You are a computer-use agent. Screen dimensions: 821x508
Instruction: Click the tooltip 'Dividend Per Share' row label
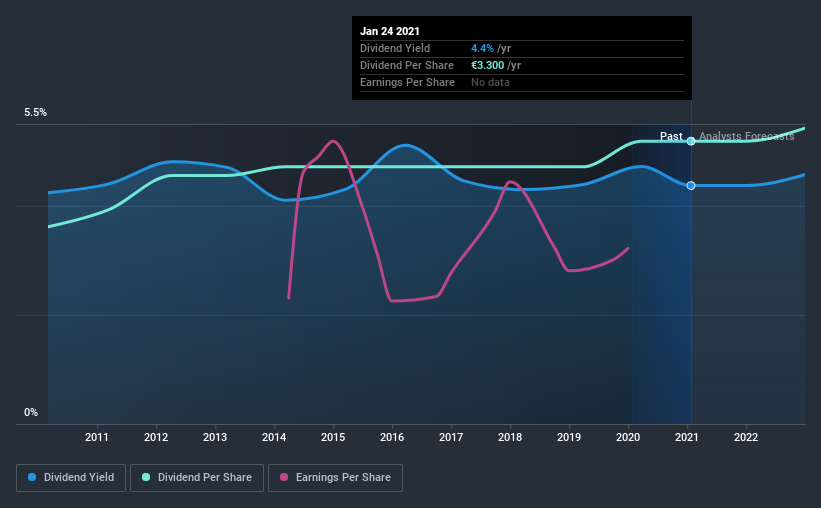407,65
